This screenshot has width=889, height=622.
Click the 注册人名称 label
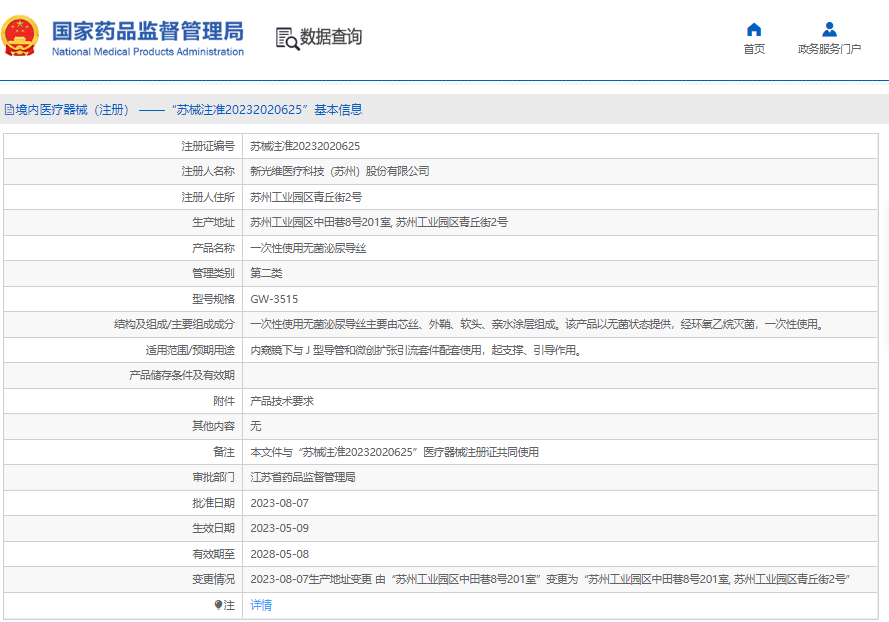pos(208,171)
